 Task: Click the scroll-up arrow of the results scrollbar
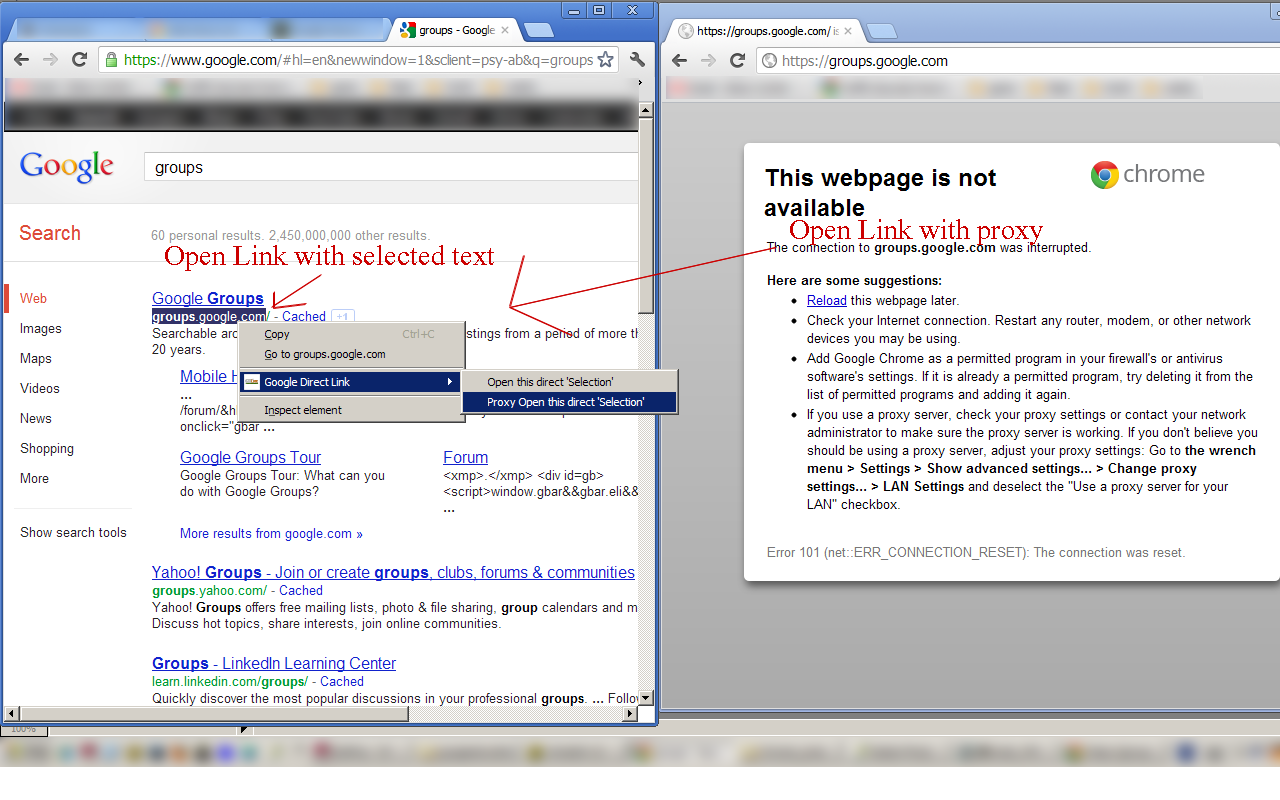point(646,111)
